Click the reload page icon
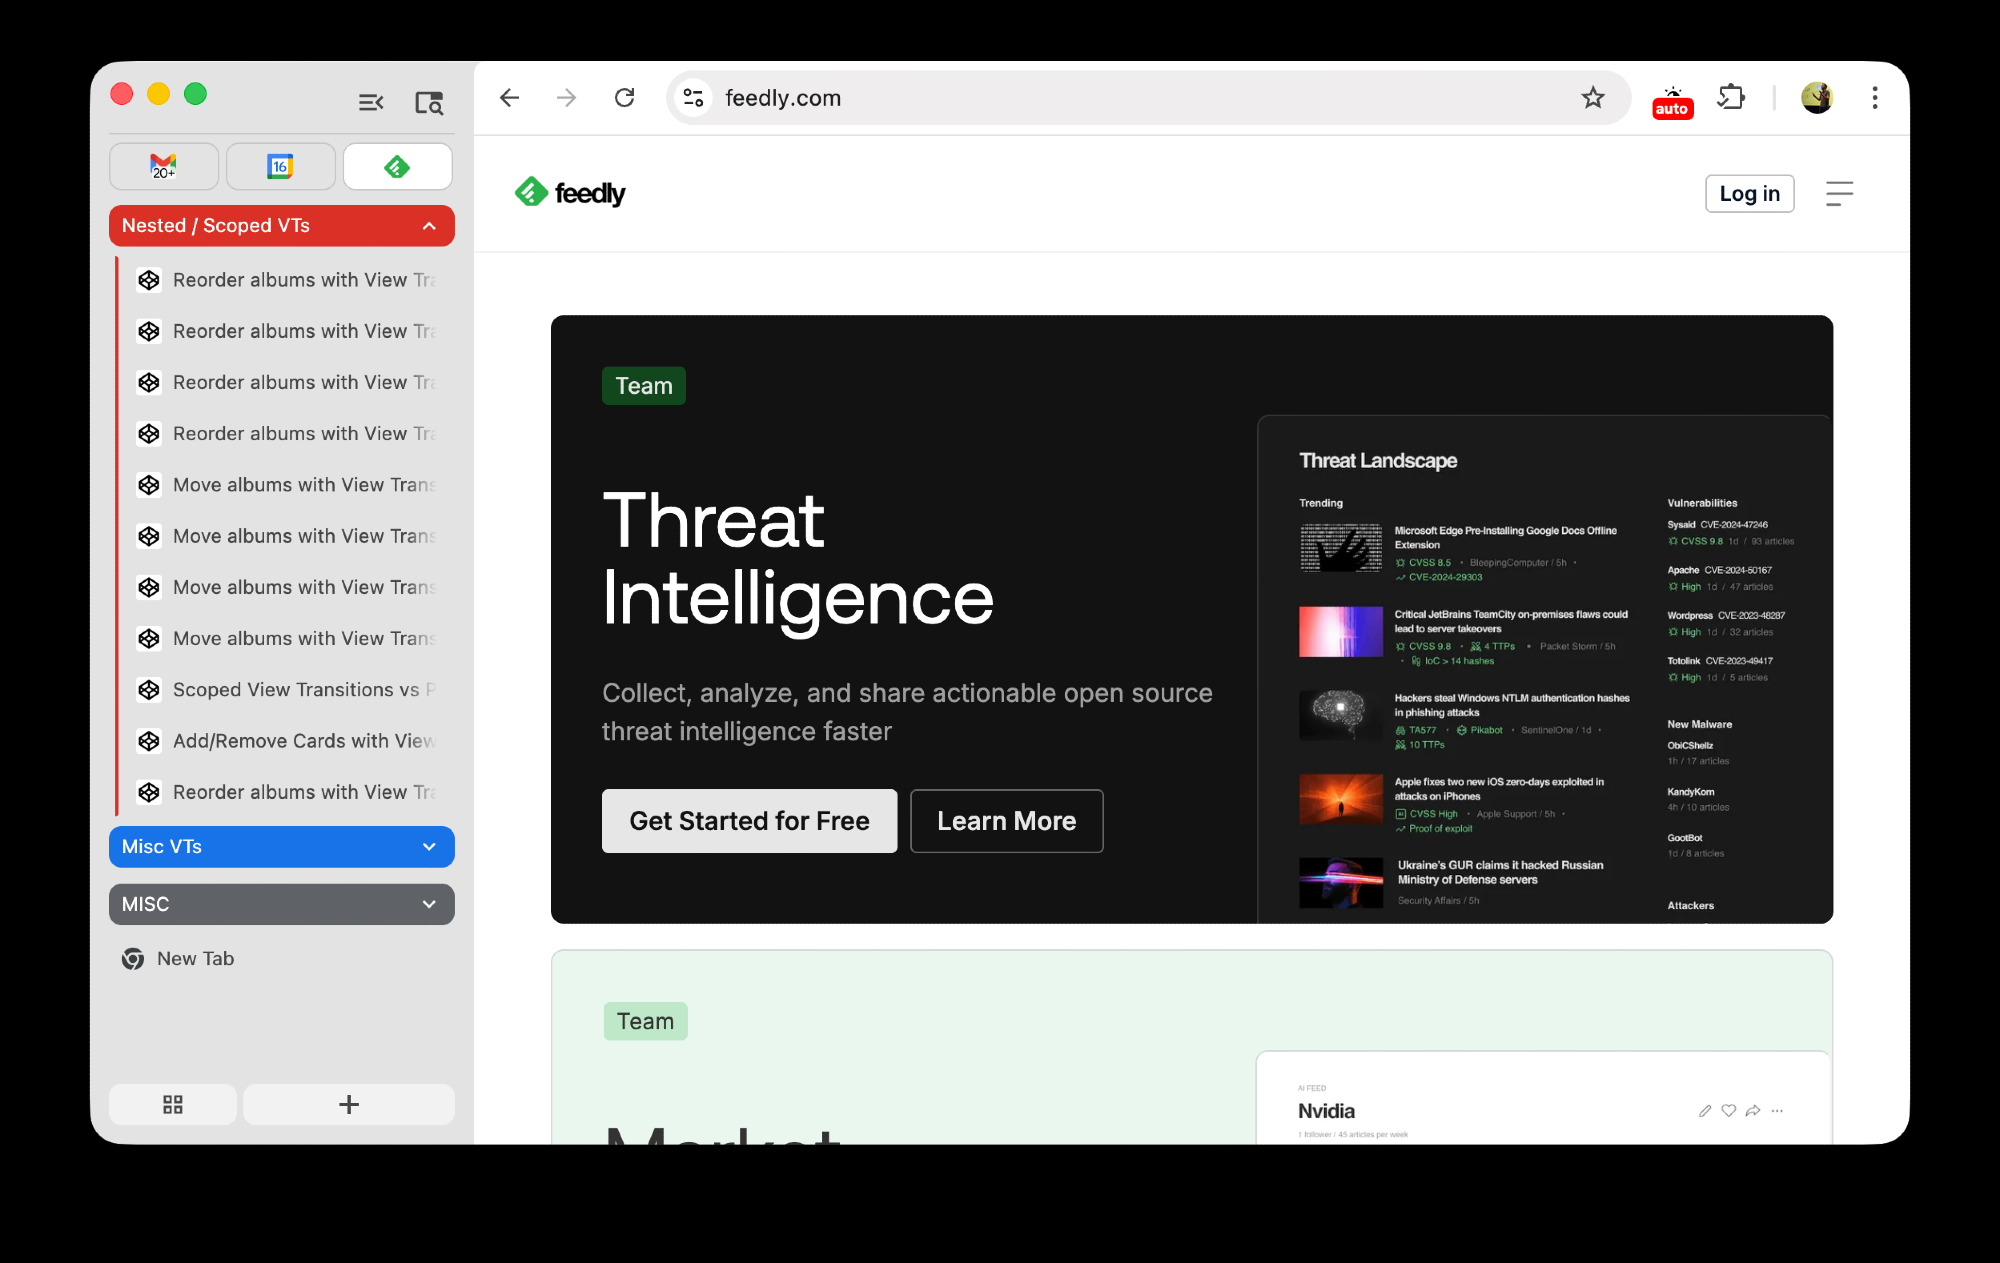Image resolution: width=2000 pixels, height=1263 pixels. (625, 98)
